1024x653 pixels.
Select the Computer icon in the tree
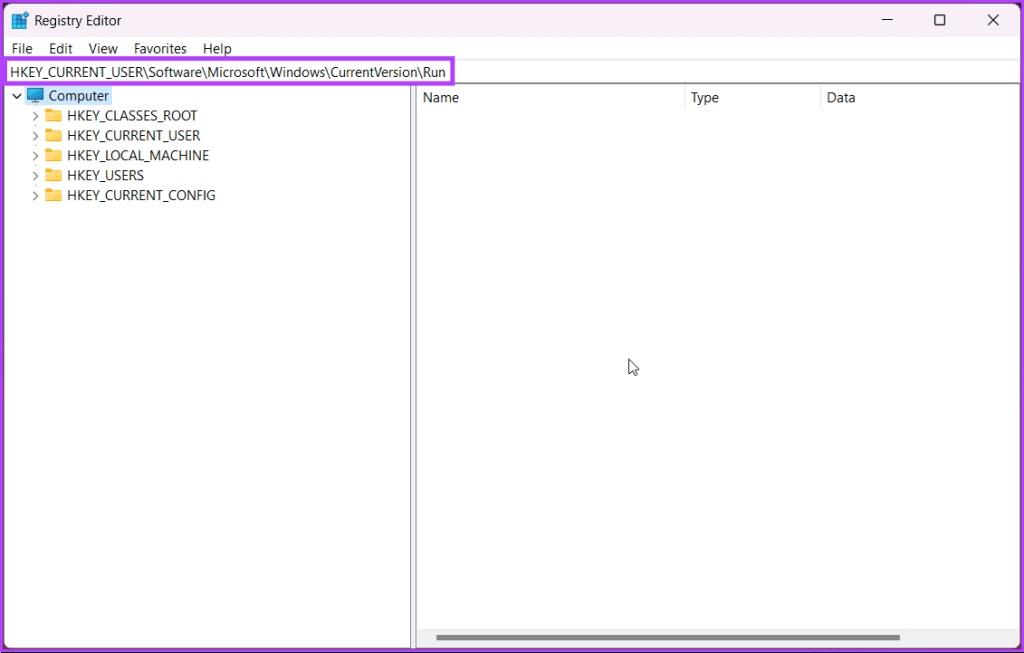pyautogui.click(x=36, y=96)
